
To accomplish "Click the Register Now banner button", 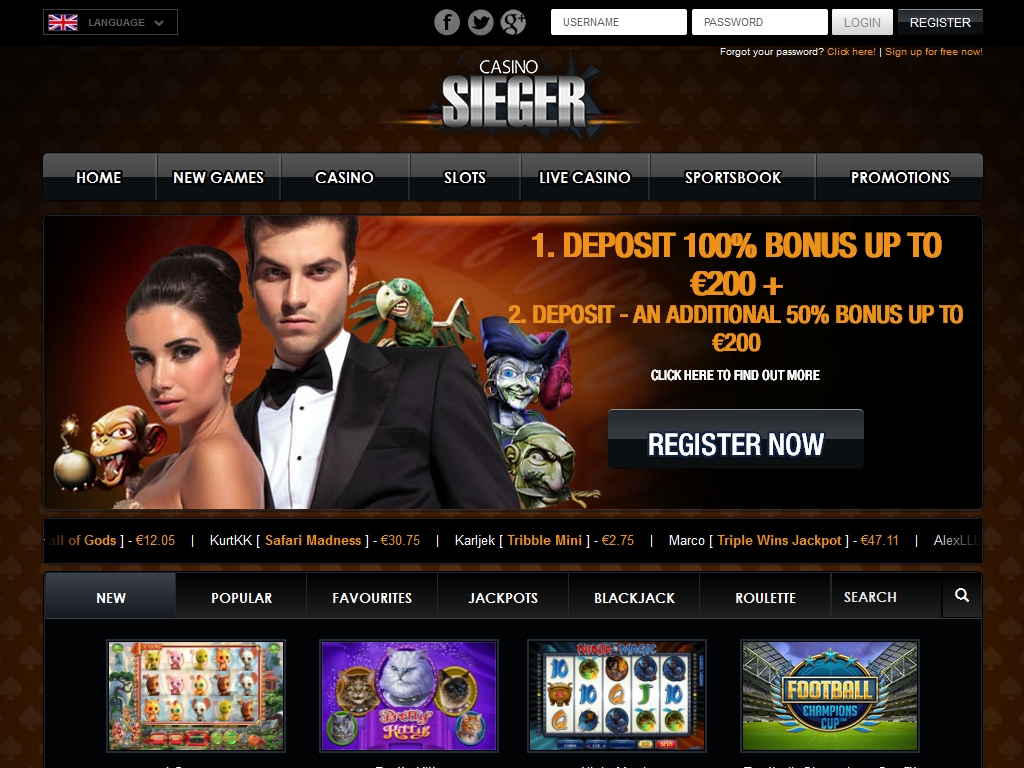I will 735,440.
